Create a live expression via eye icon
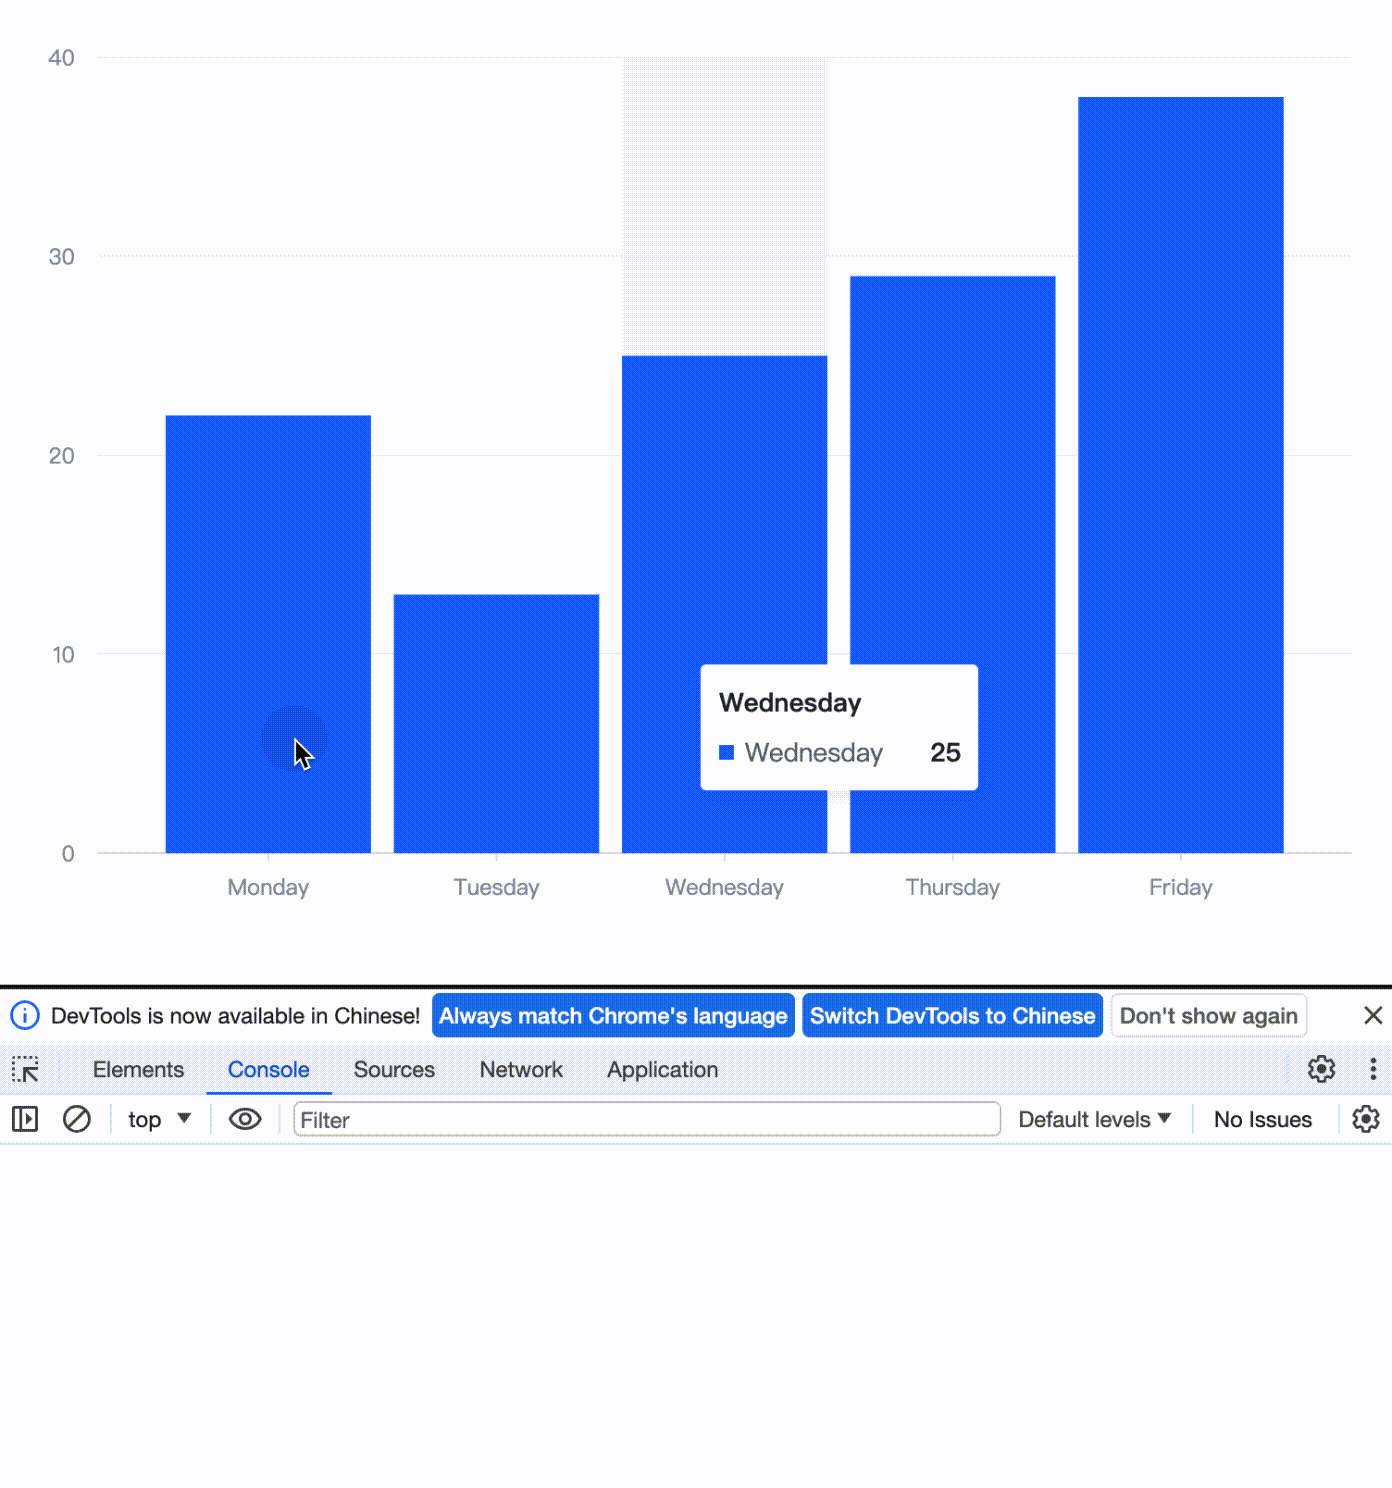Image resolution: width=1392 pixels, height=1488 pixels. click(245, 1119)
